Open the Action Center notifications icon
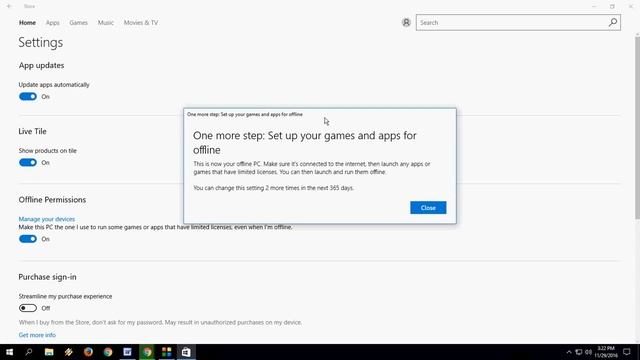The width and height of the screenshot is (640, 360). click(x=627, y=352)
